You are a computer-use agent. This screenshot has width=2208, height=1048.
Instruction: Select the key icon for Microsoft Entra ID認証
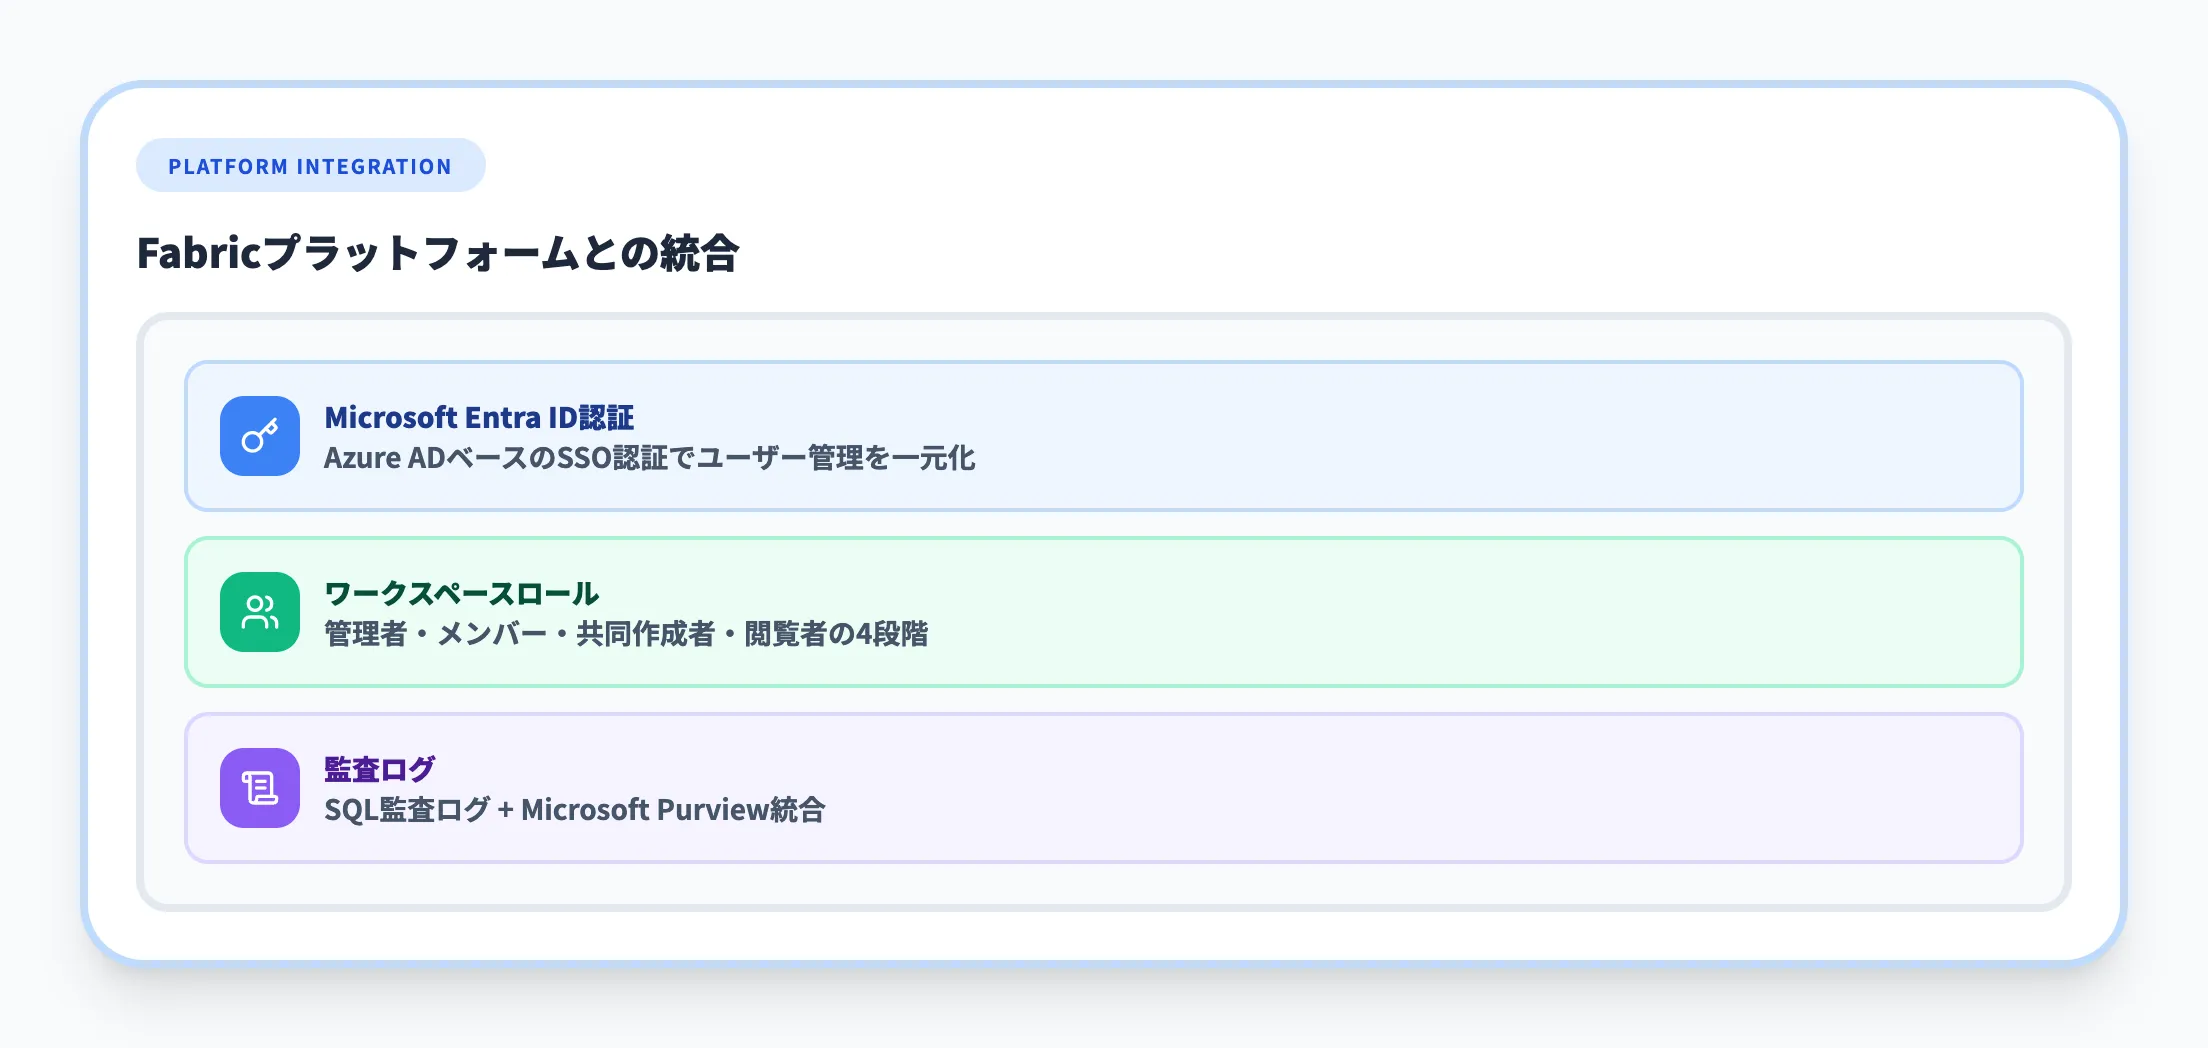(x=260, y=435)
